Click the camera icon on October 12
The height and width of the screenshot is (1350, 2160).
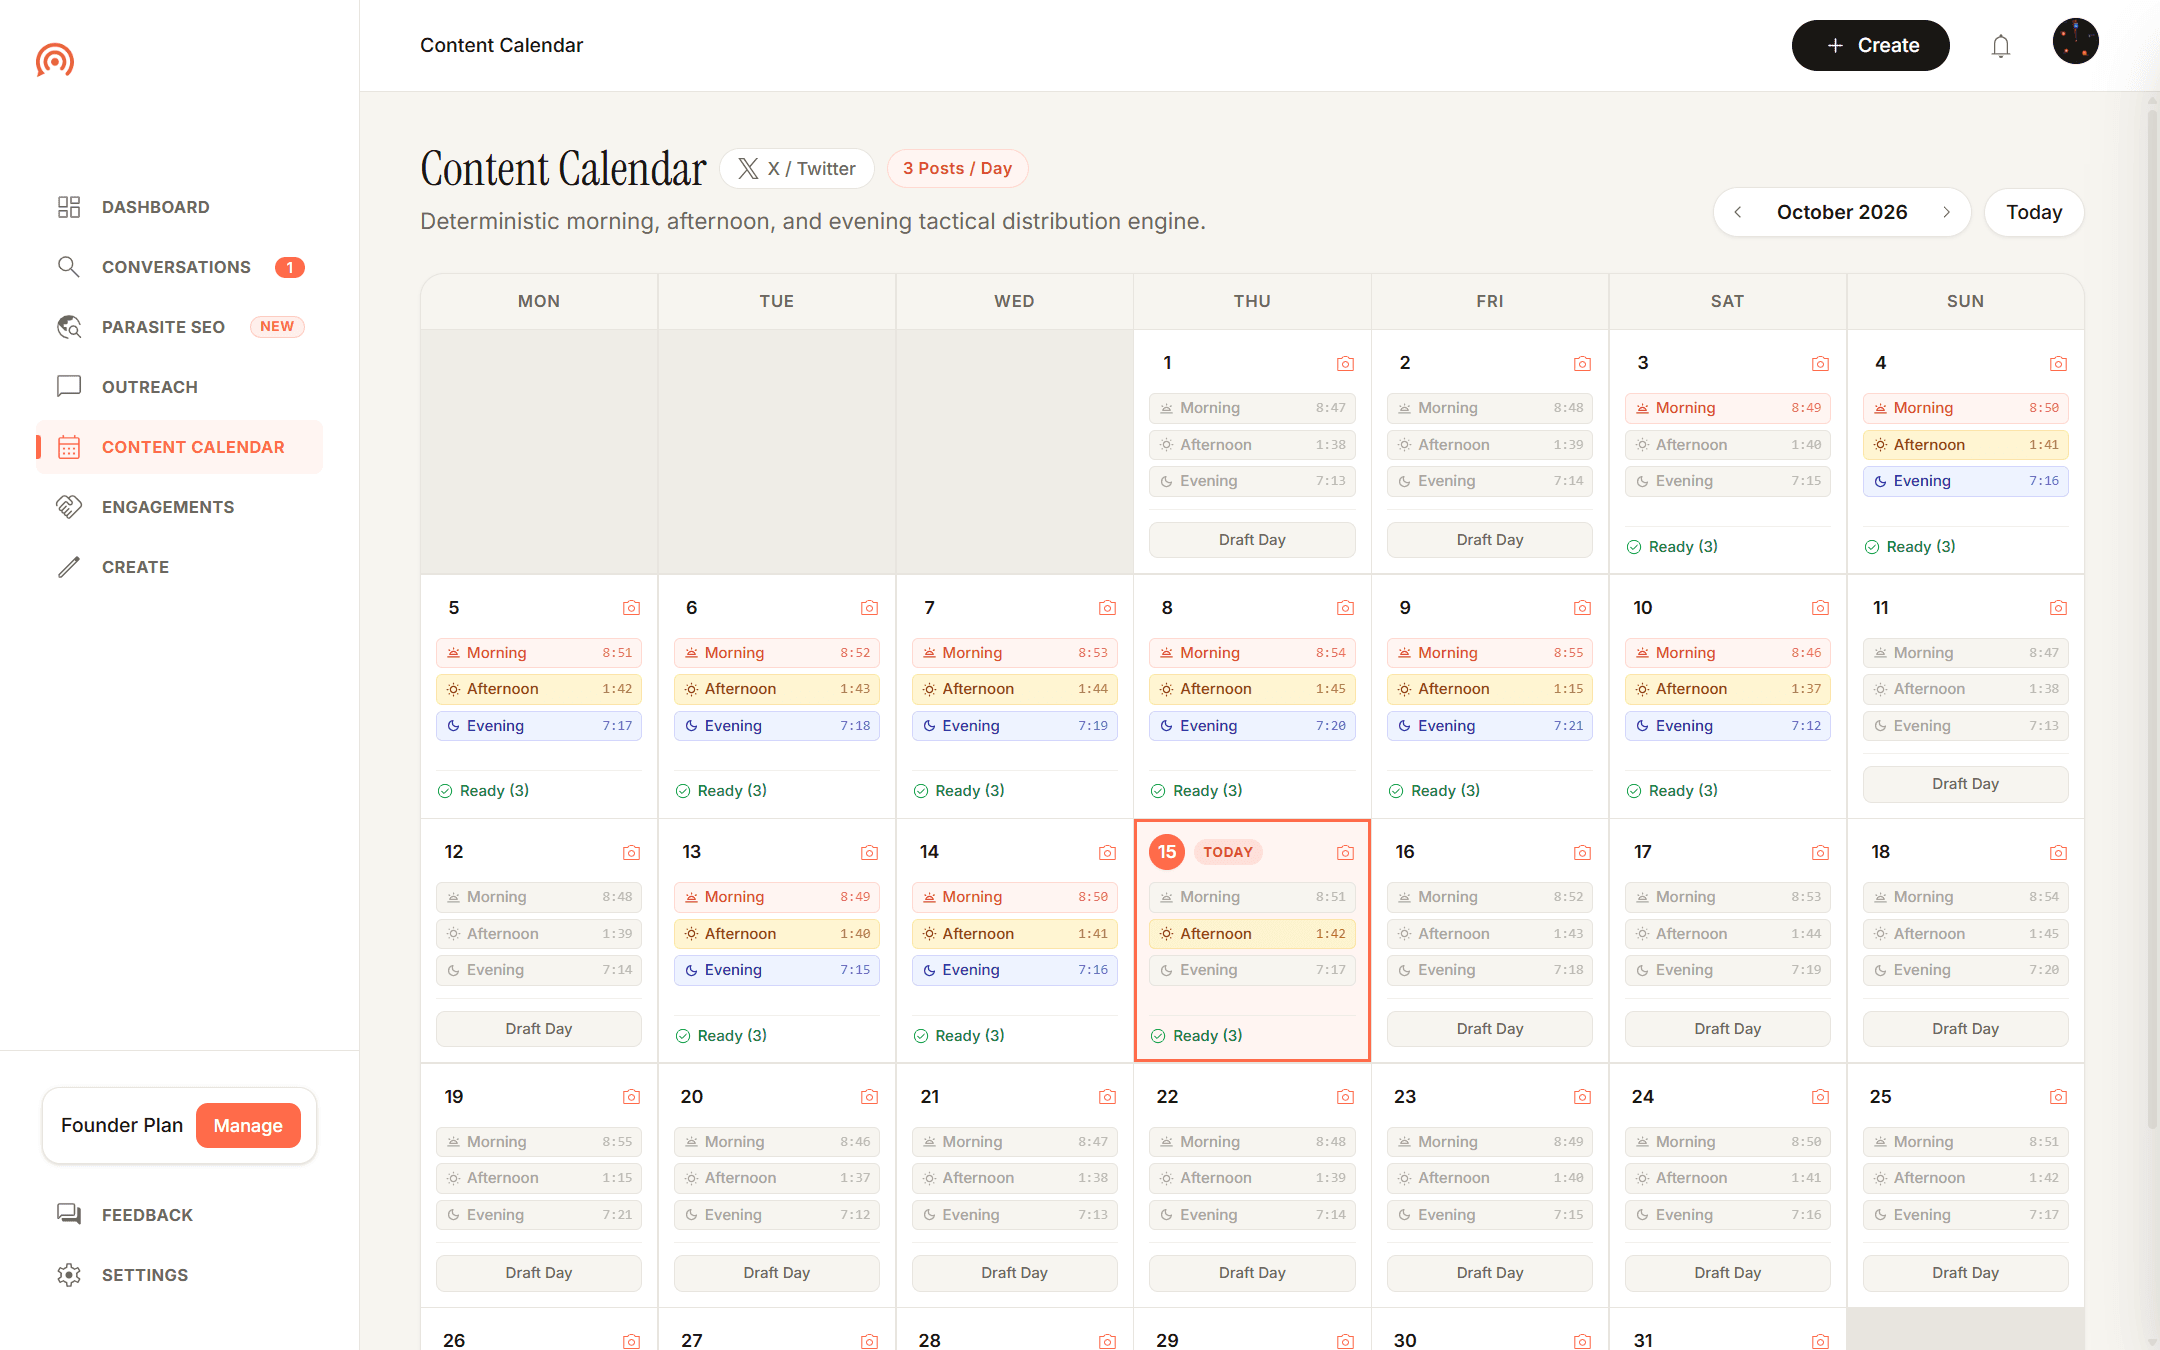(631, 852)
